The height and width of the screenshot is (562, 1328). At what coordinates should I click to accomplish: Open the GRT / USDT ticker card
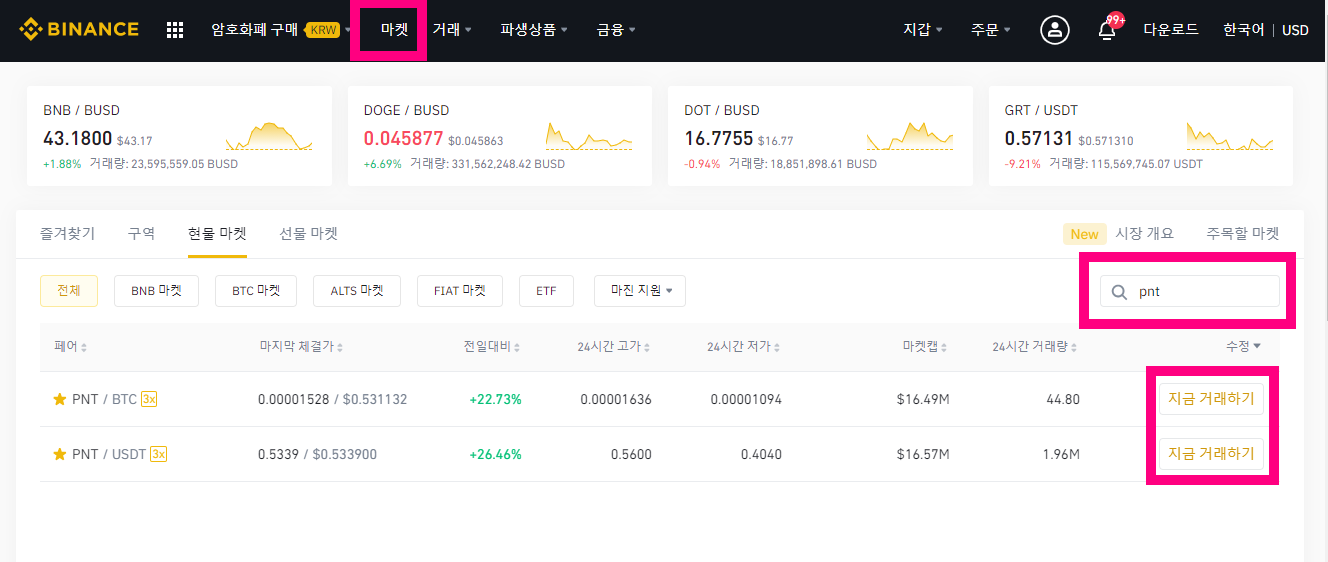click(1140, 136)
